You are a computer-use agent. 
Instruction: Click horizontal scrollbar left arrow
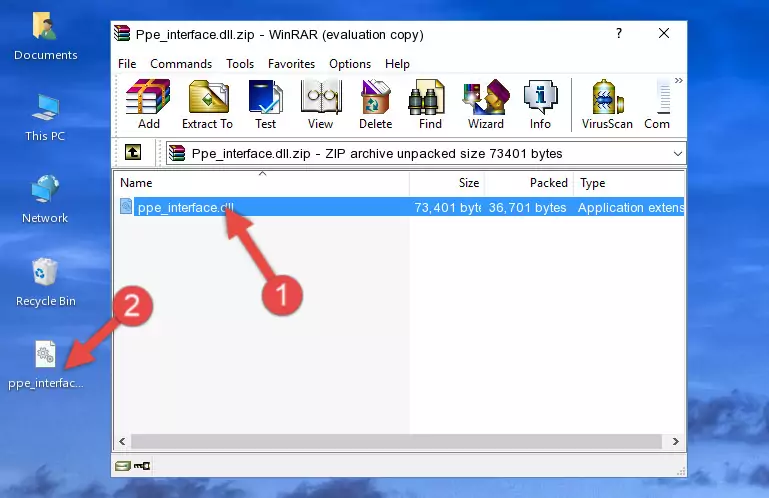click(122, 442)
